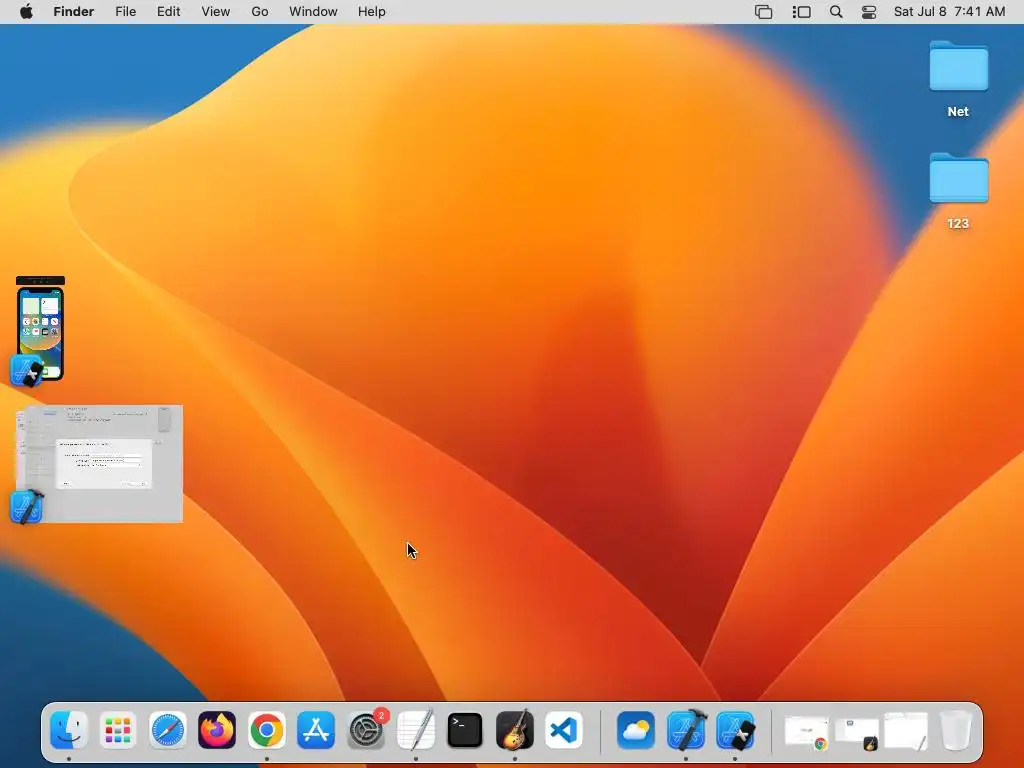Launch Safari from the Dock
1024x768 pixels.
(x=168, y=730)
